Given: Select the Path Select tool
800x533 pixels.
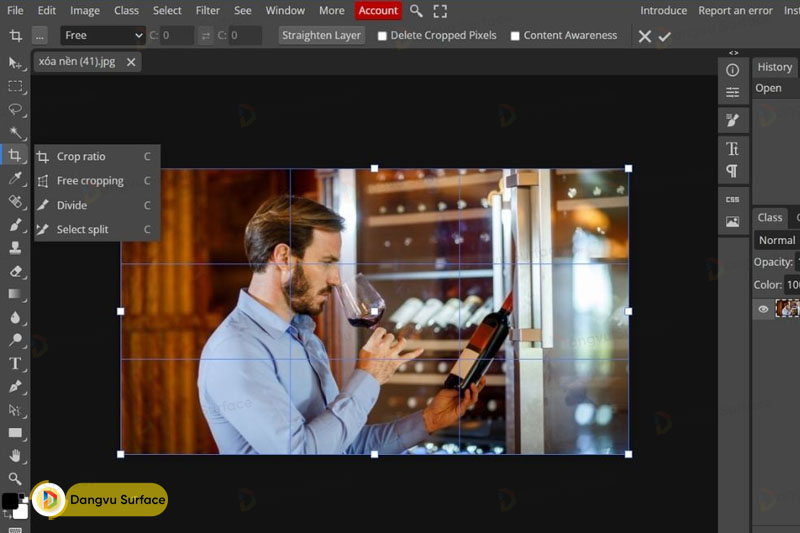Looking at the screenshot, I should pos(15,410).
